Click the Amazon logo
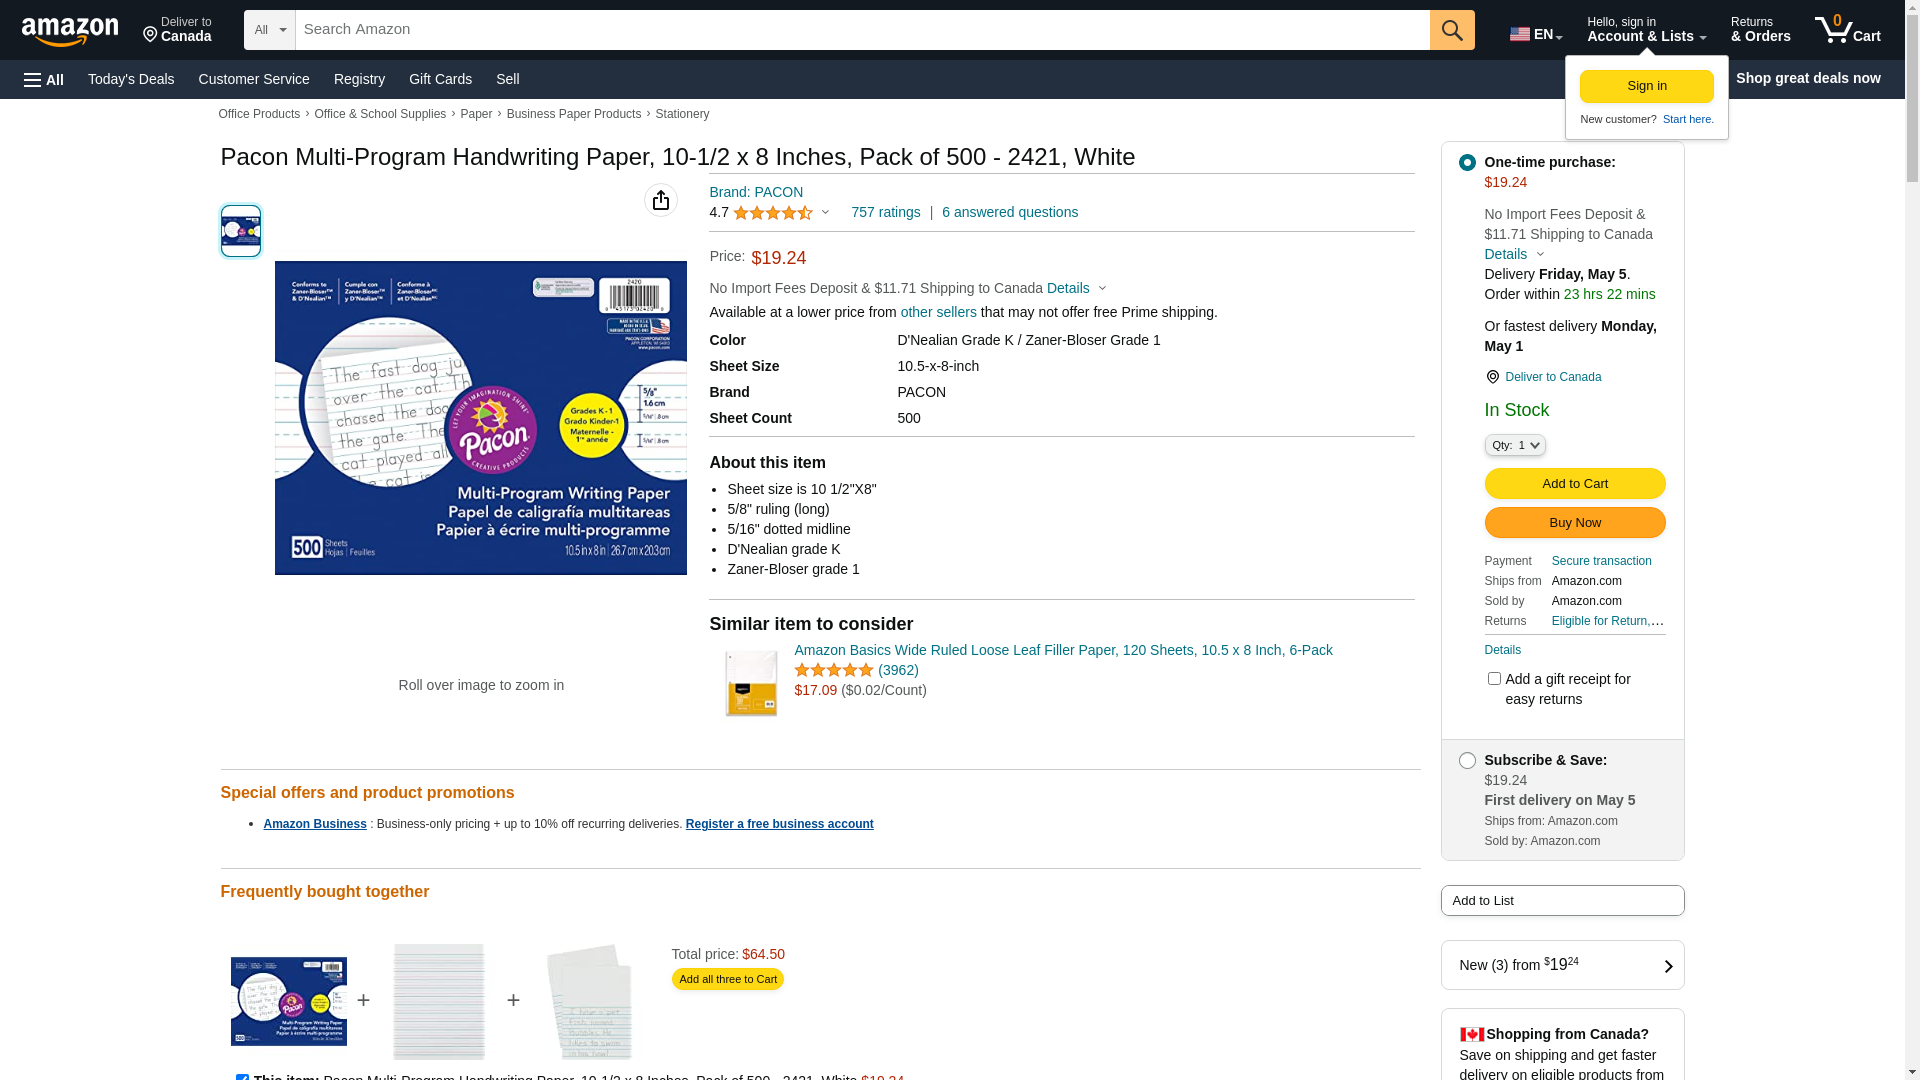The width and height of the screenshot is (1920, 1080). pyautogui.click(x=70, y=31)
